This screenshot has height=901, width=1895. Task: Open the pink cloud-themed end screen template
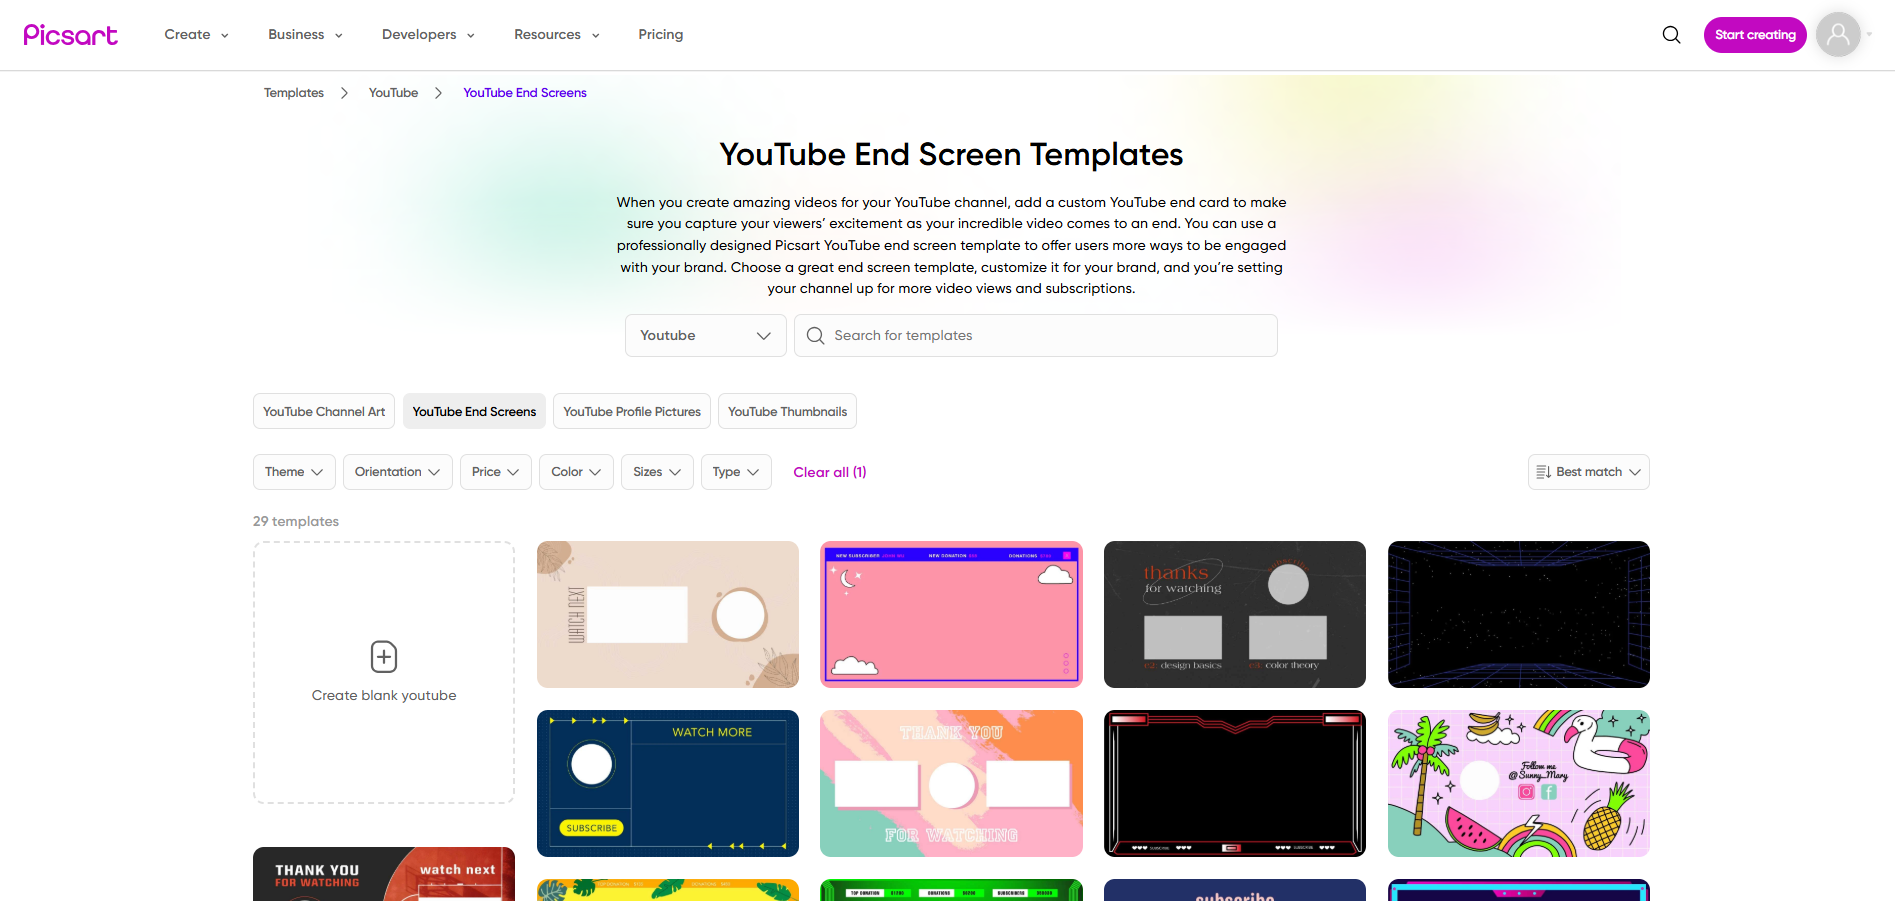click(950, 614)
